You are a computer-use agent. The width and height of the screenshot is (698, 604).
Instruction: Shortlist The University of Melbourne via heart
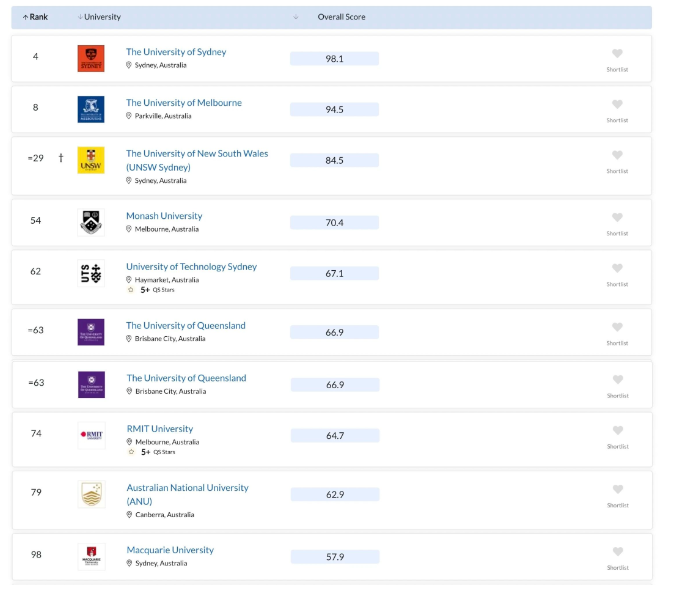pos(617,104)
